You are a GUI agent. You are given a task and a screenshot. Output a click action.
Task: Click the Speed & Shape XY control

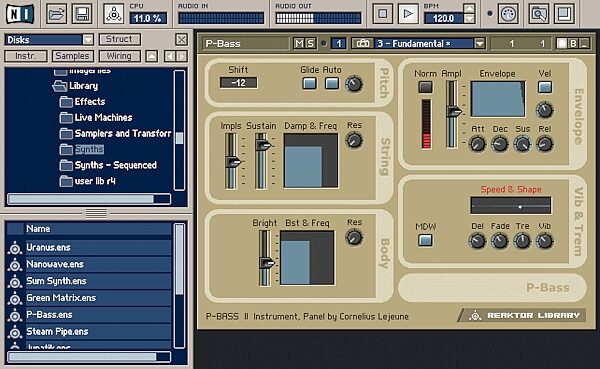(511, 206)
